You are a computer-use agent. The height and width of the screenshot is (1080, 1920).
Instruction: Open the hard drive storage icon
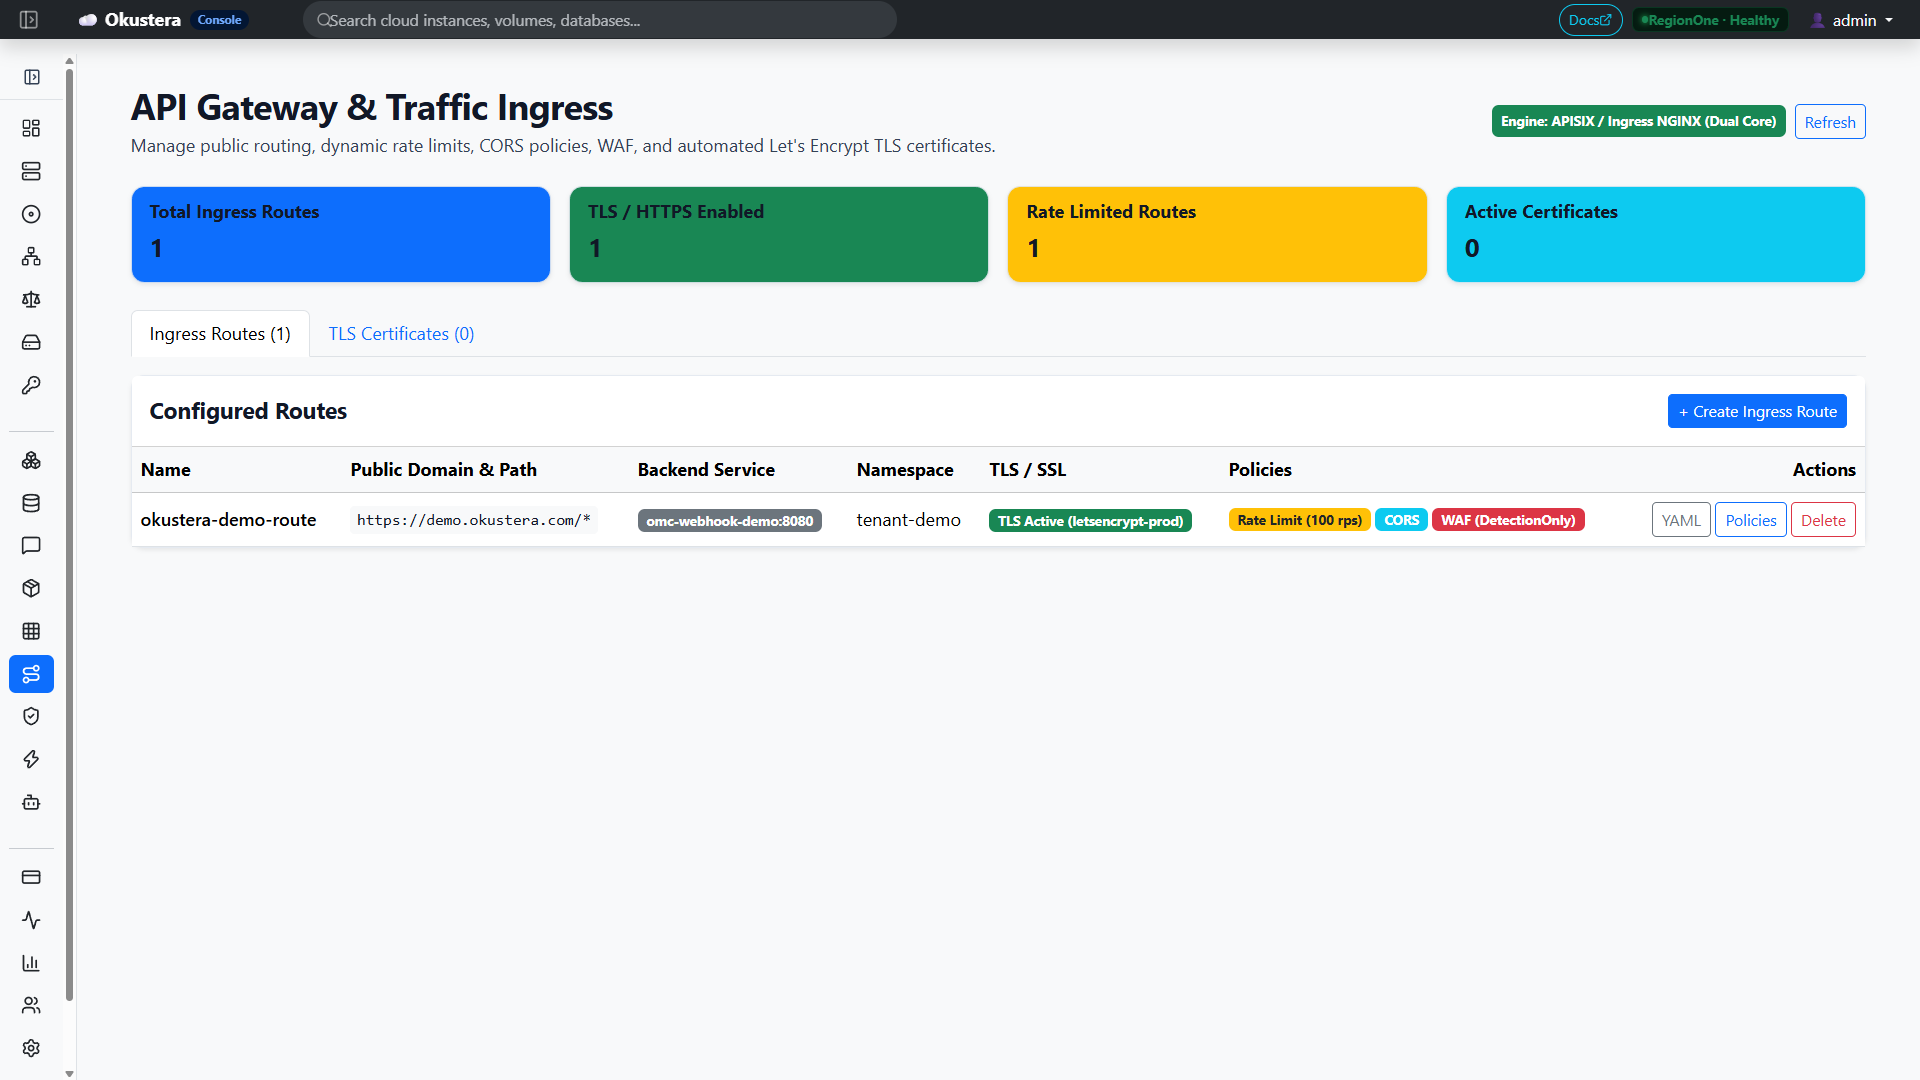[31, 343]
